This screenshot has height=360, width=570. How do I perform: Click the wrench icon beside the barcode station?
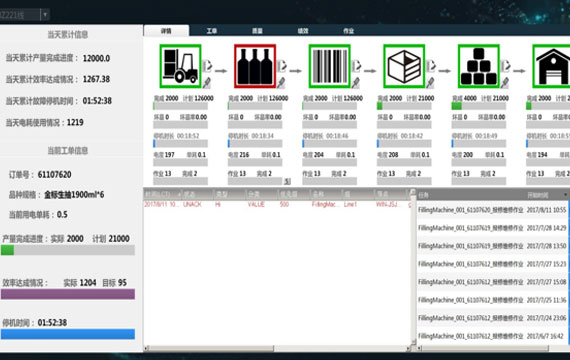[356, 83]
